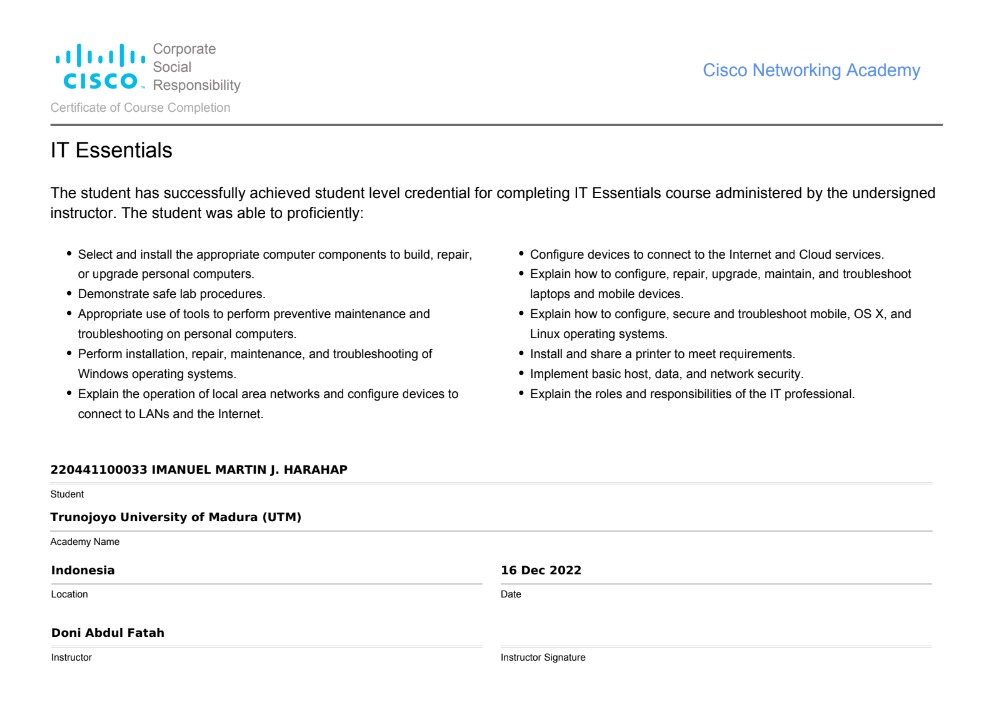Click the Demonstrate safe lab procedures bullet

coord(171,294)
